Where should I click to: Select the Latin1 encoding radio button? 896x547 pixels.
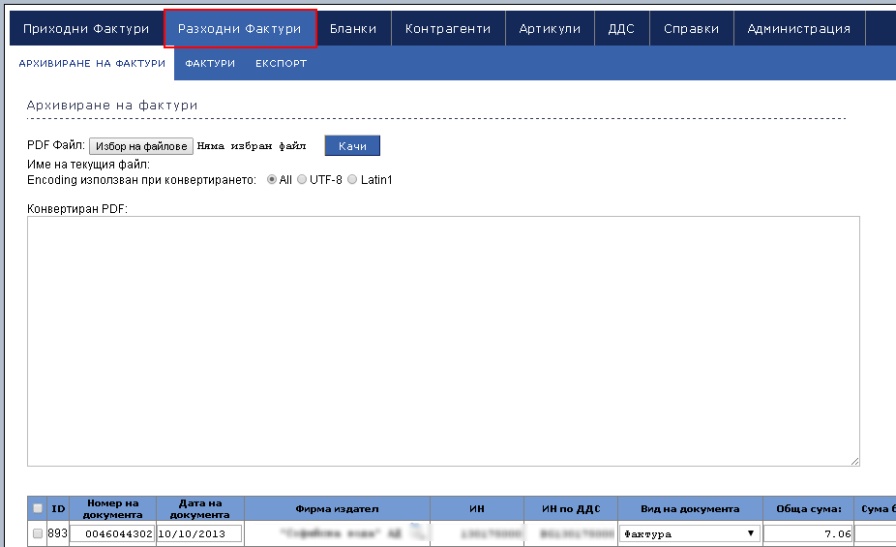[353, 179]
